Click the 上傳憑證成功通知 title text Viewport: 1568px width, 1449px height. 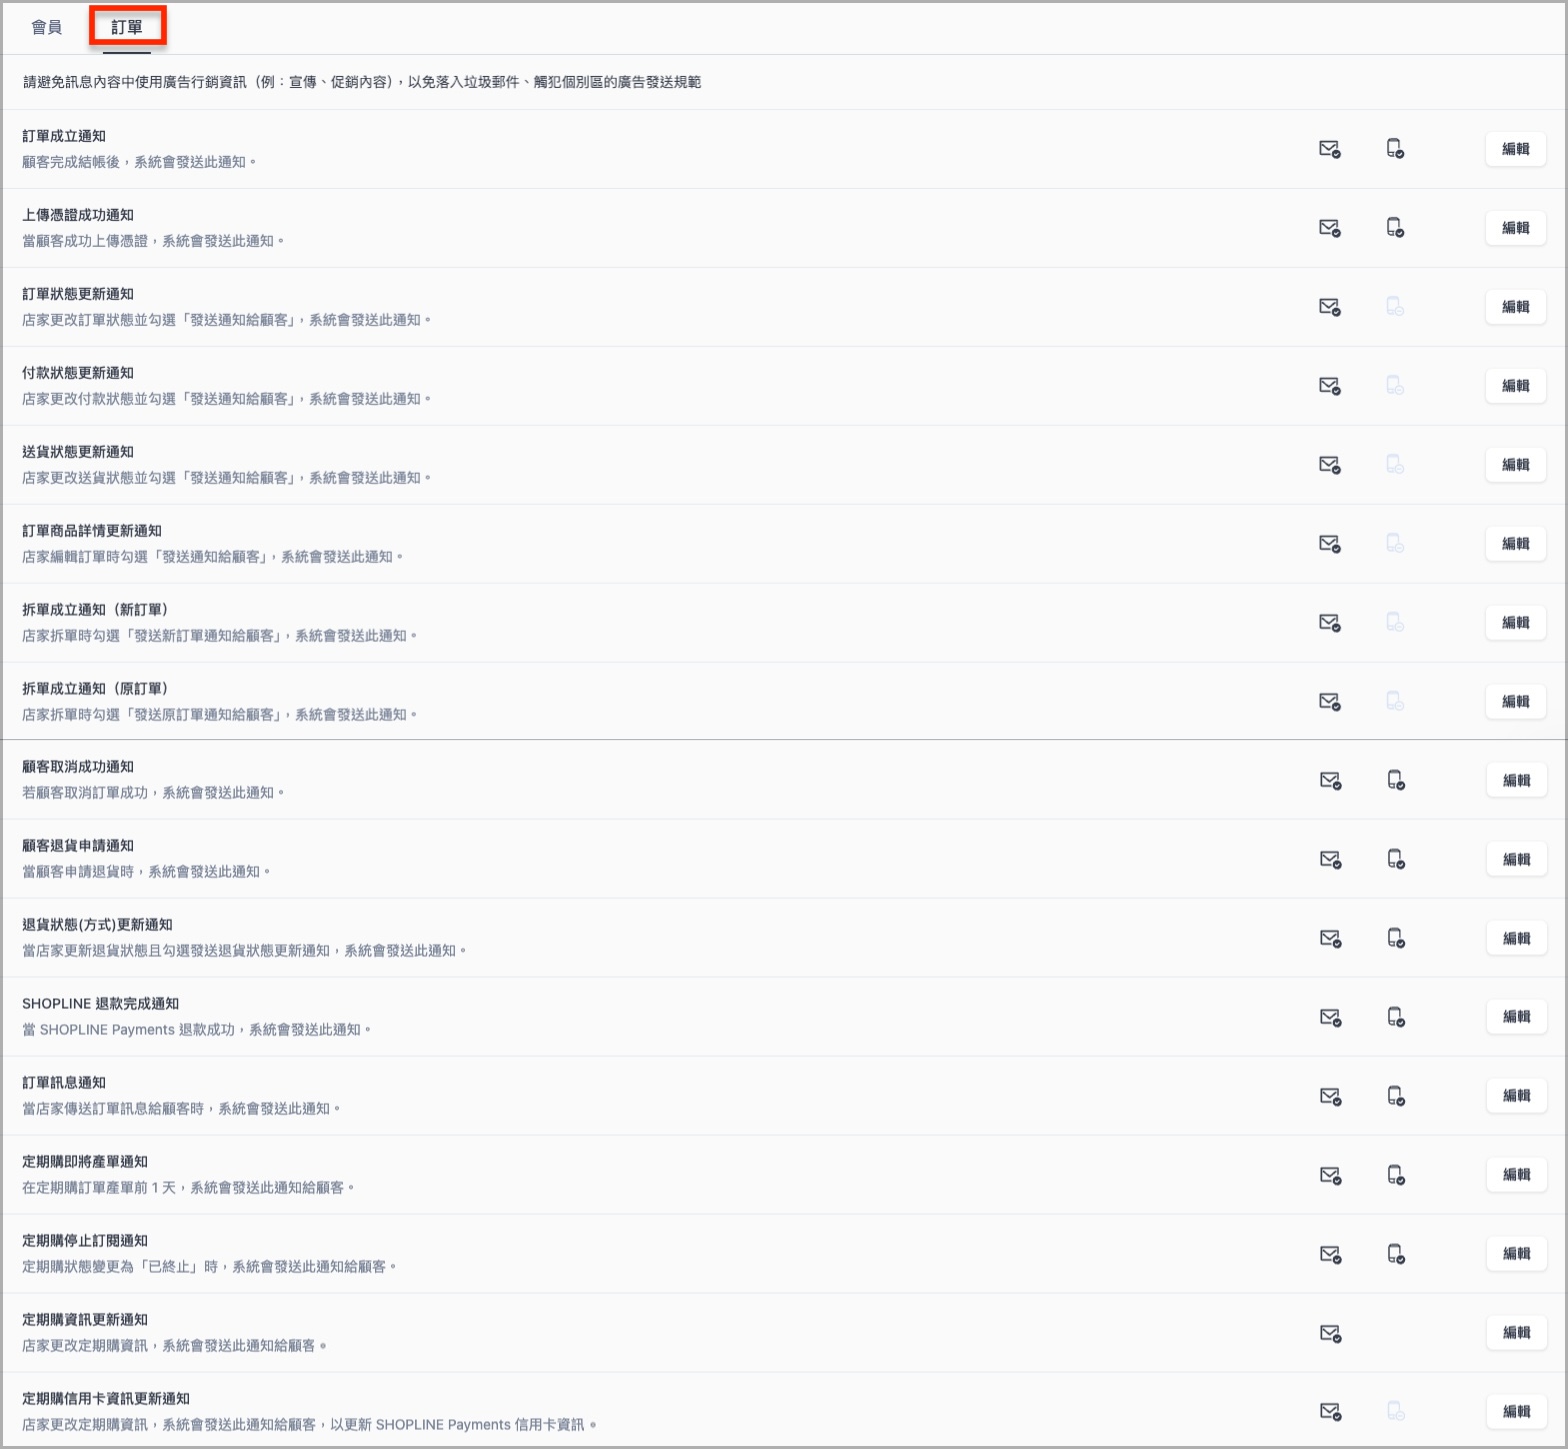(x=78, y=215)
